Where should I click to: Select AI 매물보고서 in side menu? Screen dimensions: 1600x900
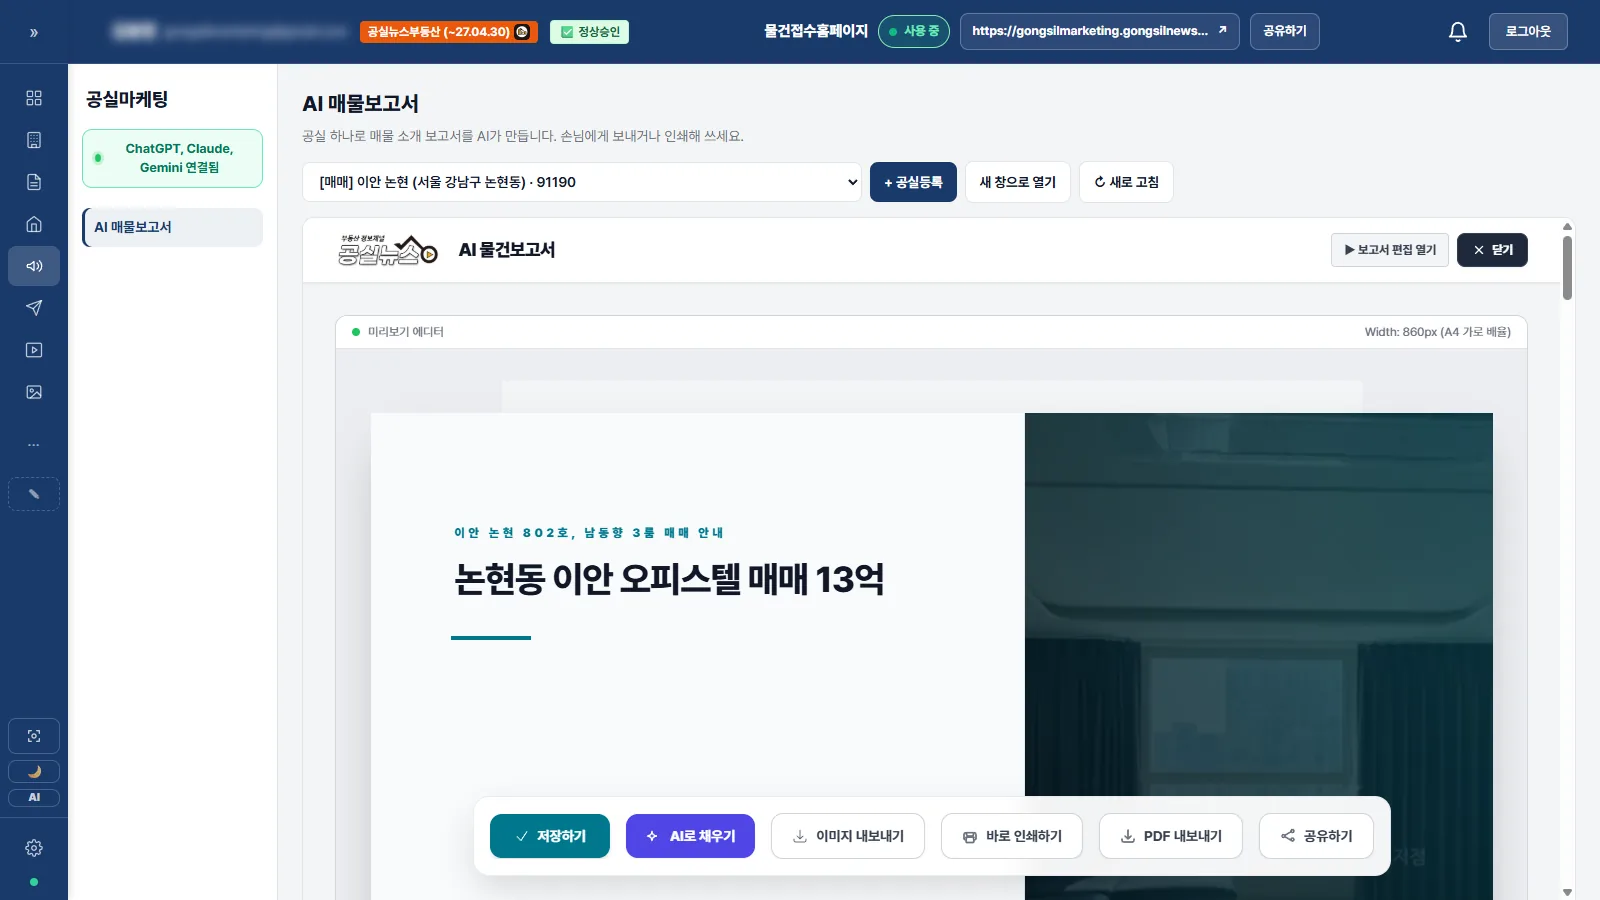pyautogui.click(x=172, y=227)
